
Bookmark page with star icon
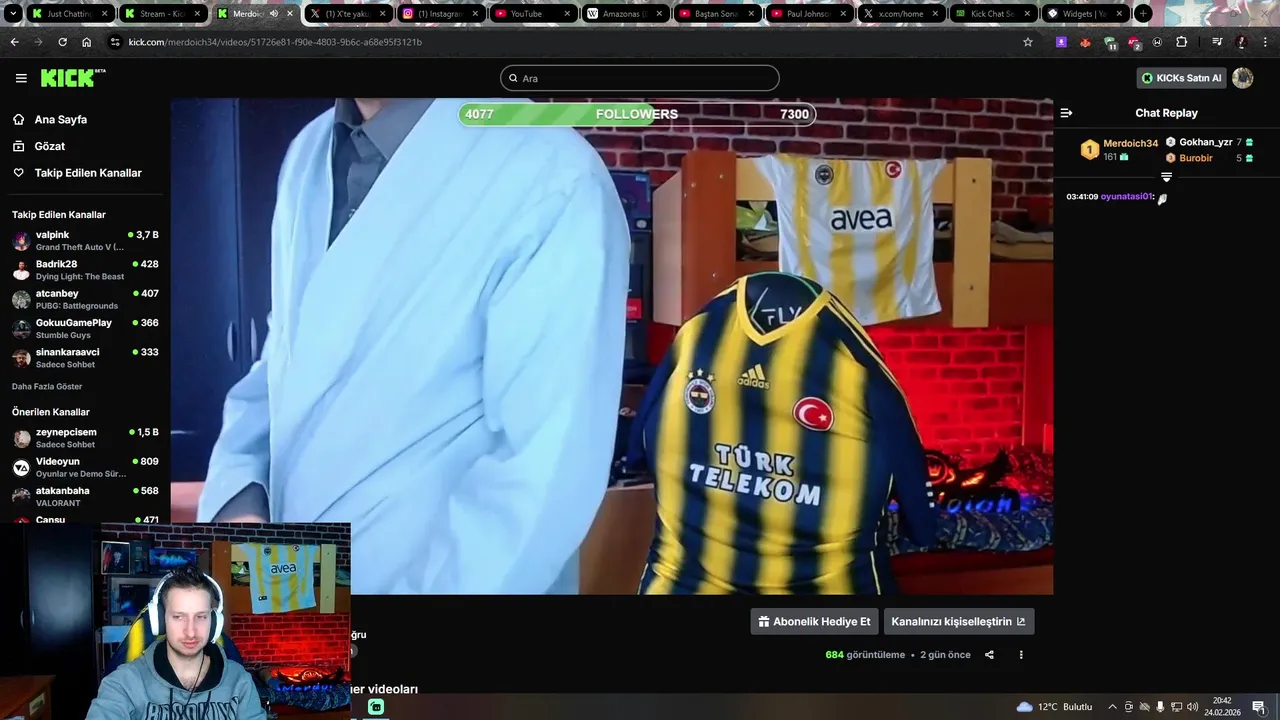coord(1027,42)
